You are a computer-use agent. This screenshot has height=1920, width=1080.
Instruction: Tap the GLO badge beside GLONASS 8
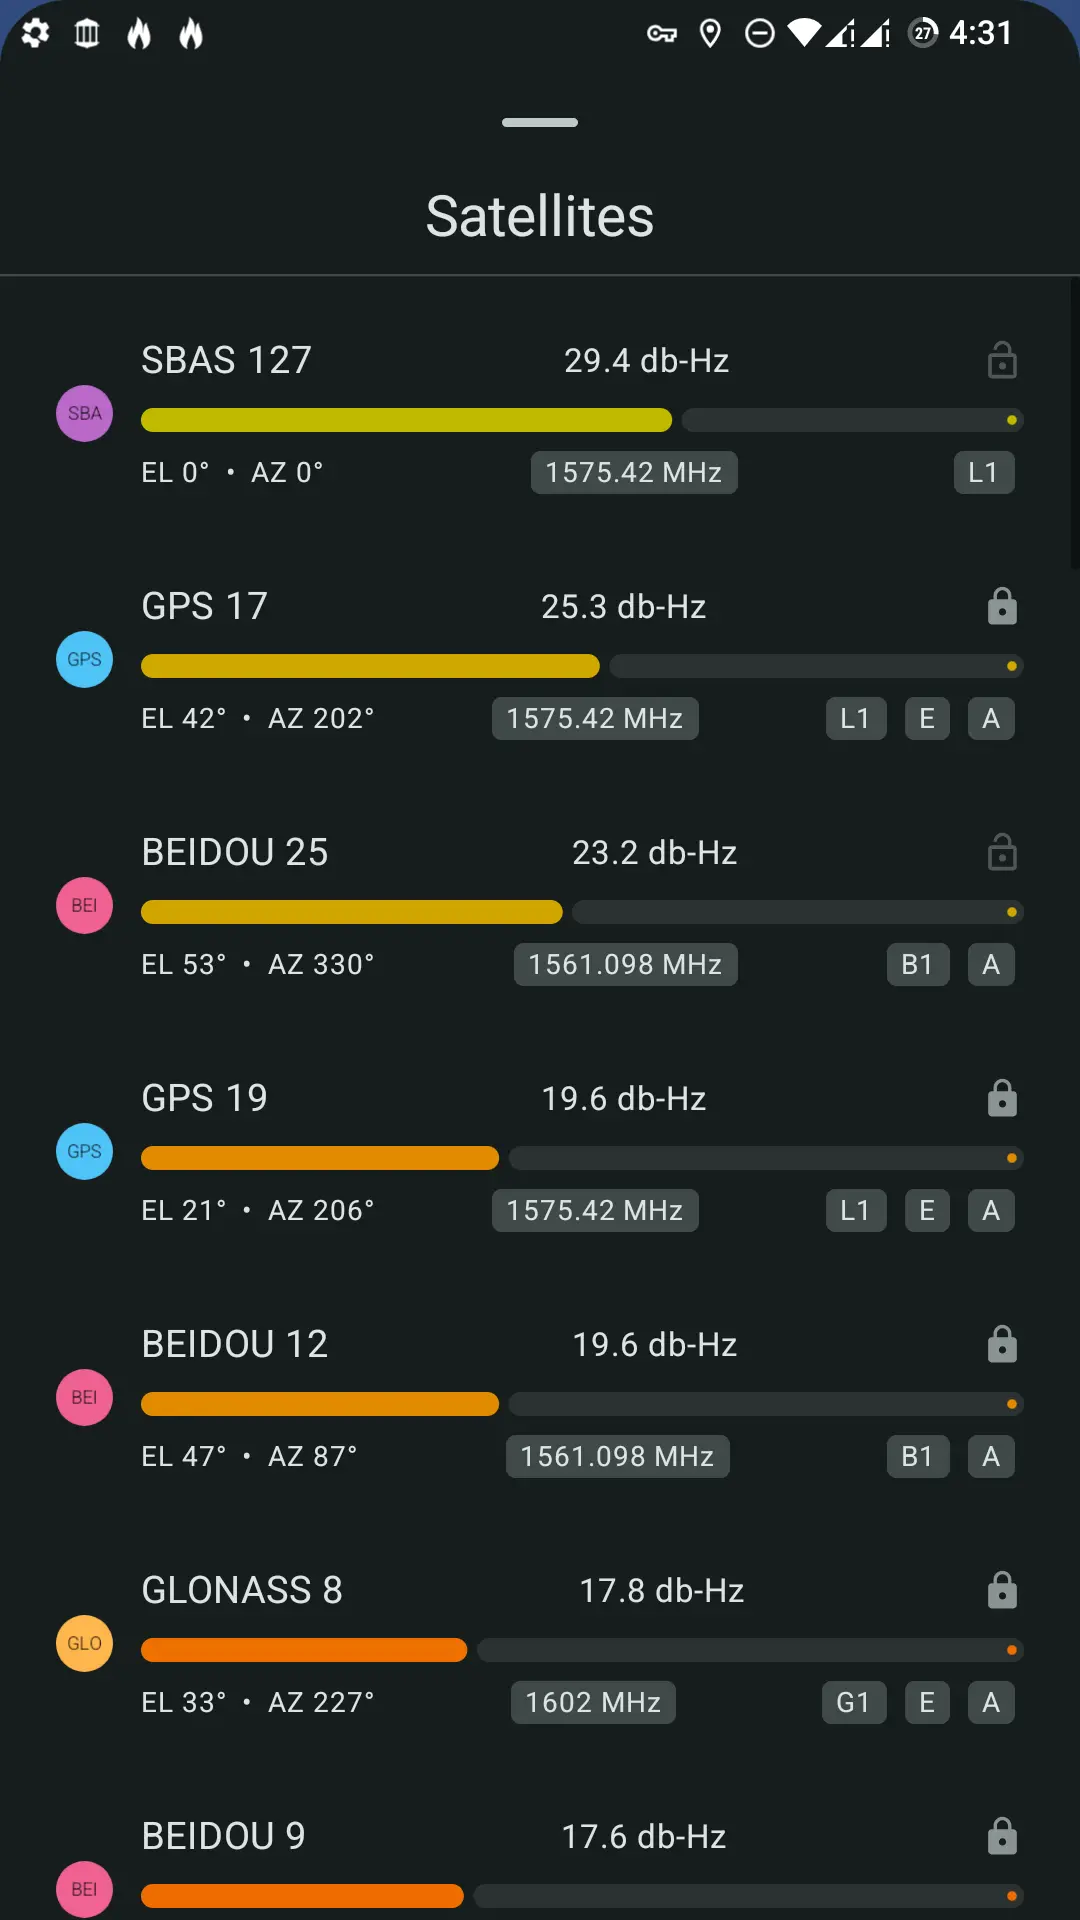[84, 1643]
